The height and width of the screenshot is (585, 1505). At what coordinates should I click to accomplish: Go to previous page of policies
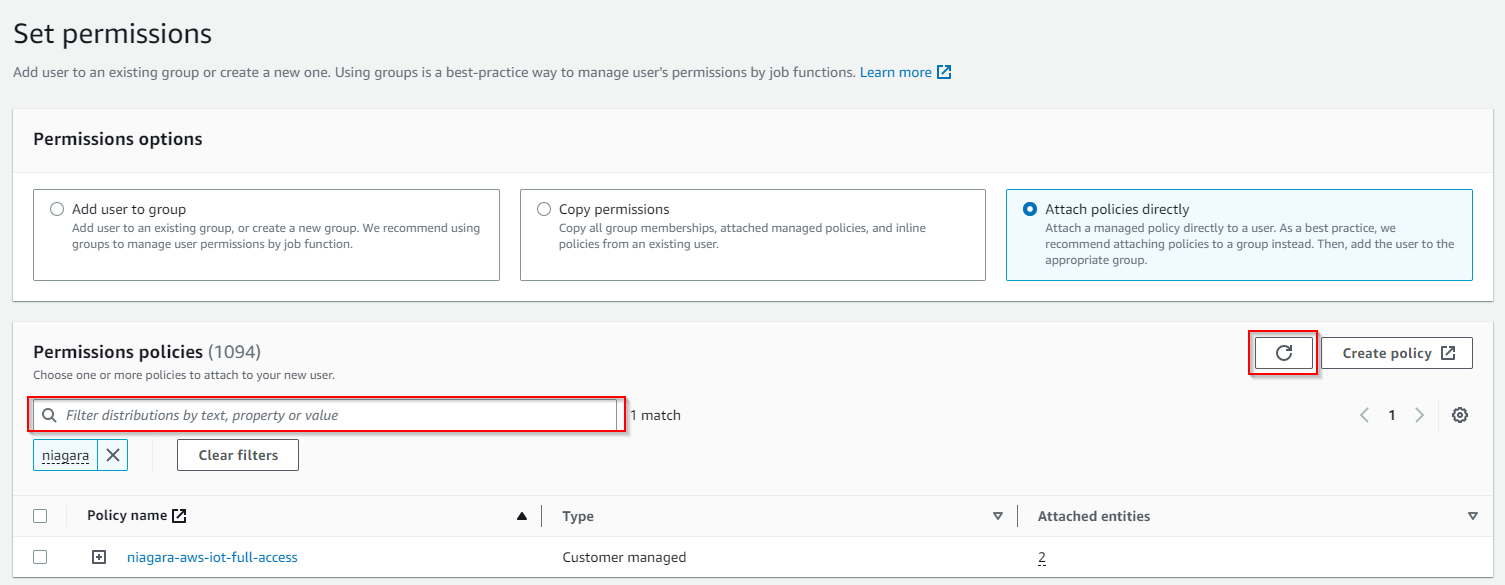1364,415
